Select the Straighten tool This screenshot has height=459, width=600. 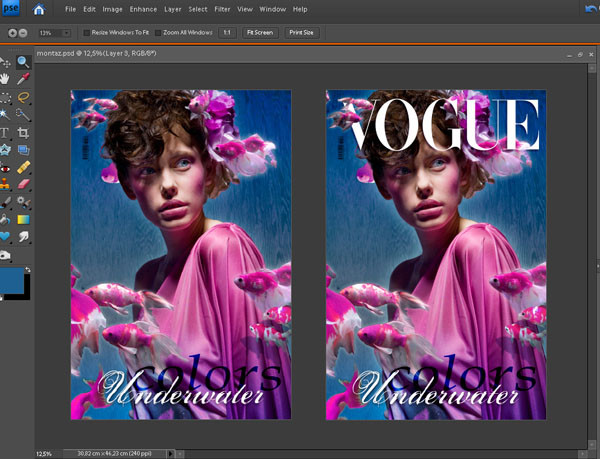tap(23, 150)
